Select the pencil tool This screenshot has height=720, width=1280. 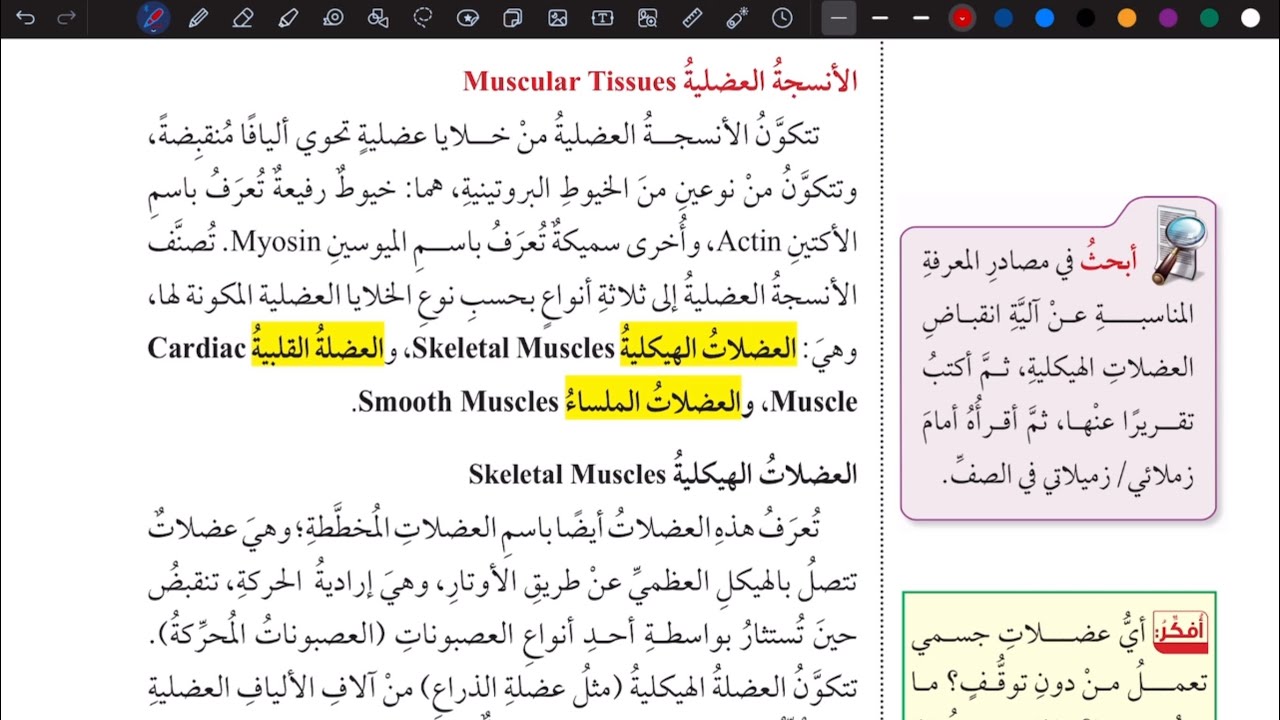pyautogui.click(x=198, y=18)
